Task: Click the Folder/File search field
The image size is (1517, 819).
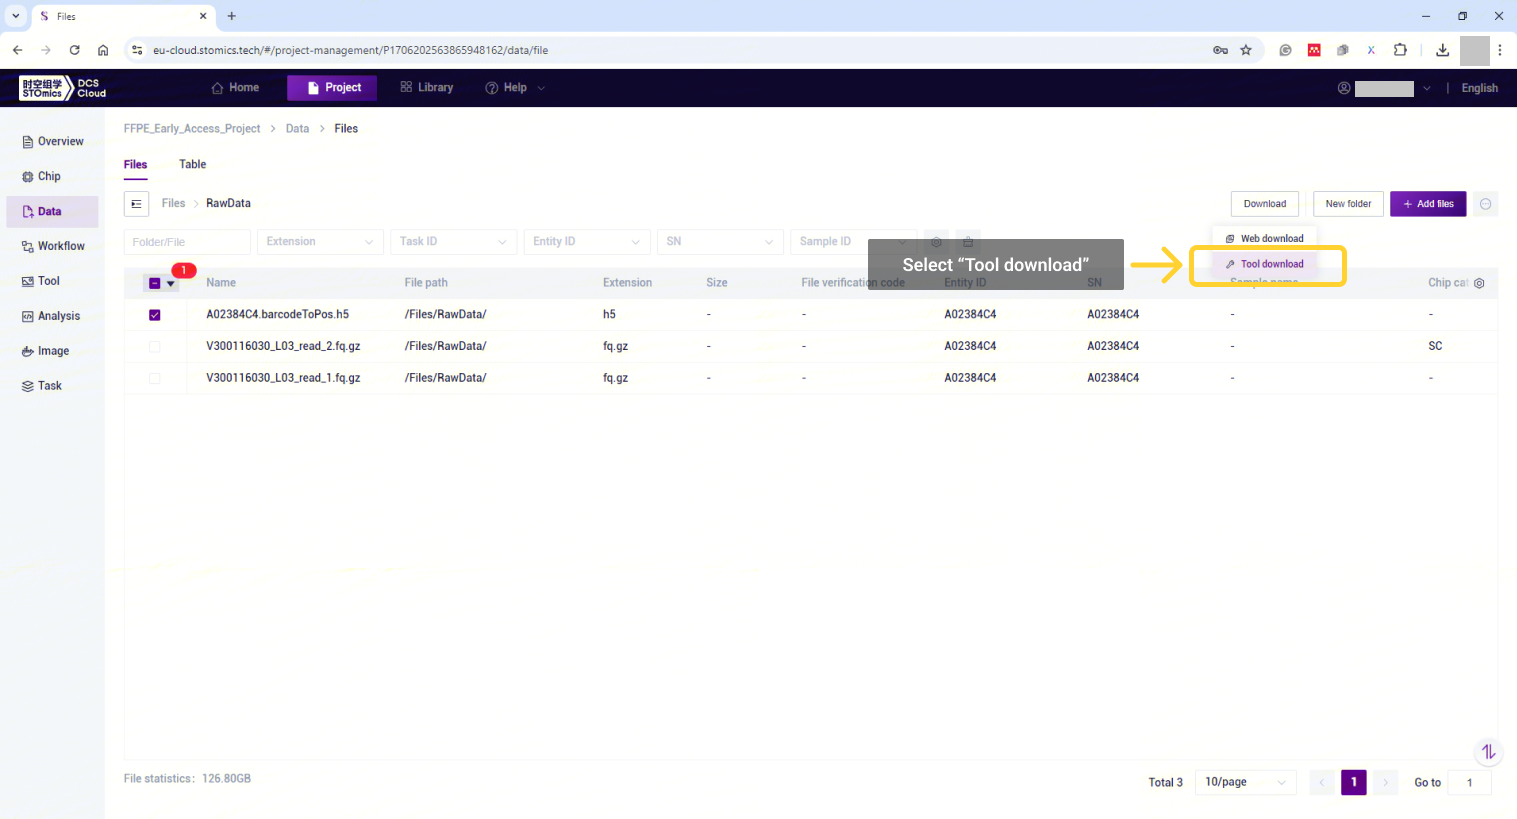Action: 187,242
